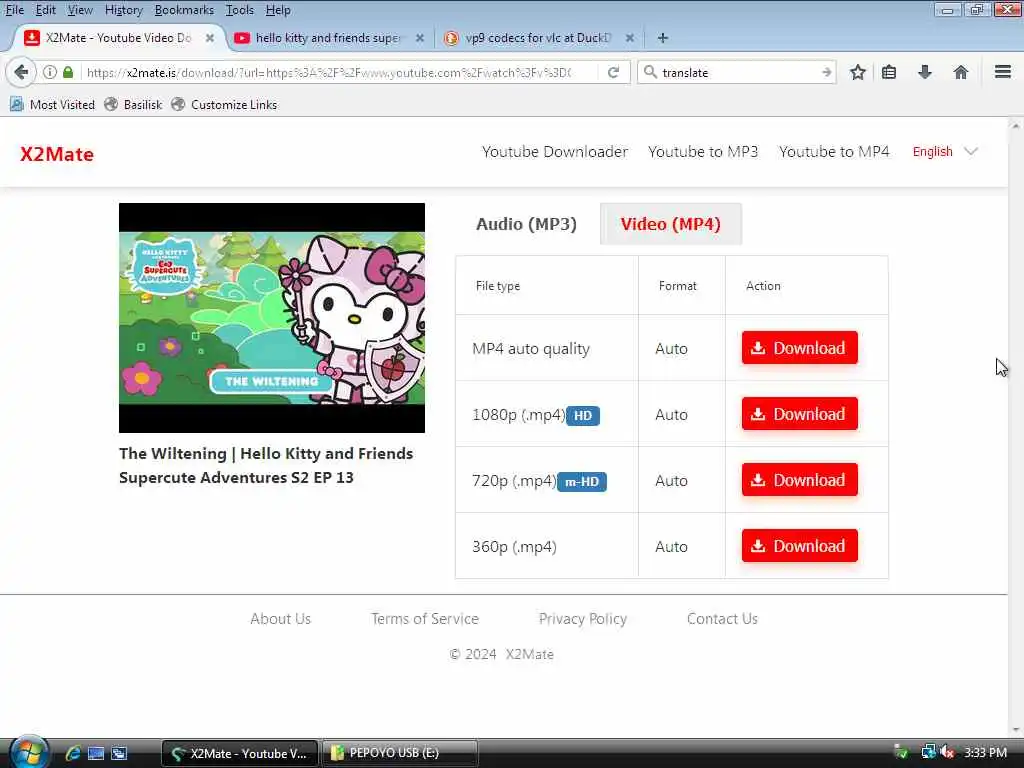Go to the home page icon

[960, 72]
